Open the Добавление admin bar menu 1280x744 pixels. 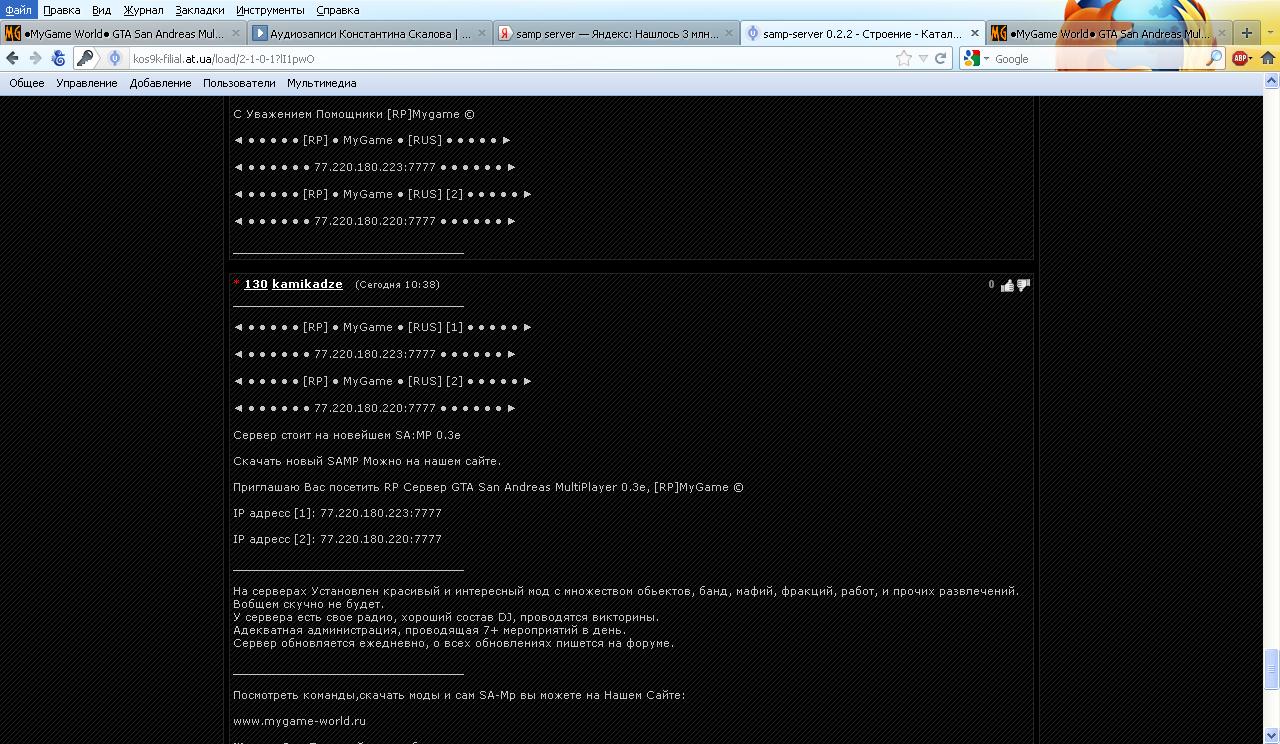[160, 83]
